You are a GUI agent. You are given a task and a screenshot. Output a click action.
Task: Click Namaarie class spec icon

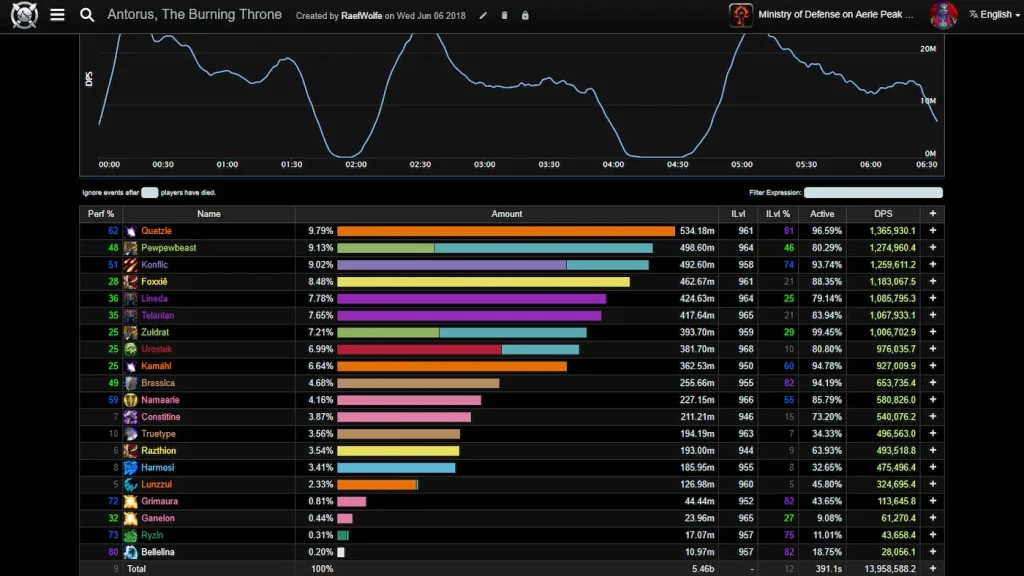[x=131, y=400]
